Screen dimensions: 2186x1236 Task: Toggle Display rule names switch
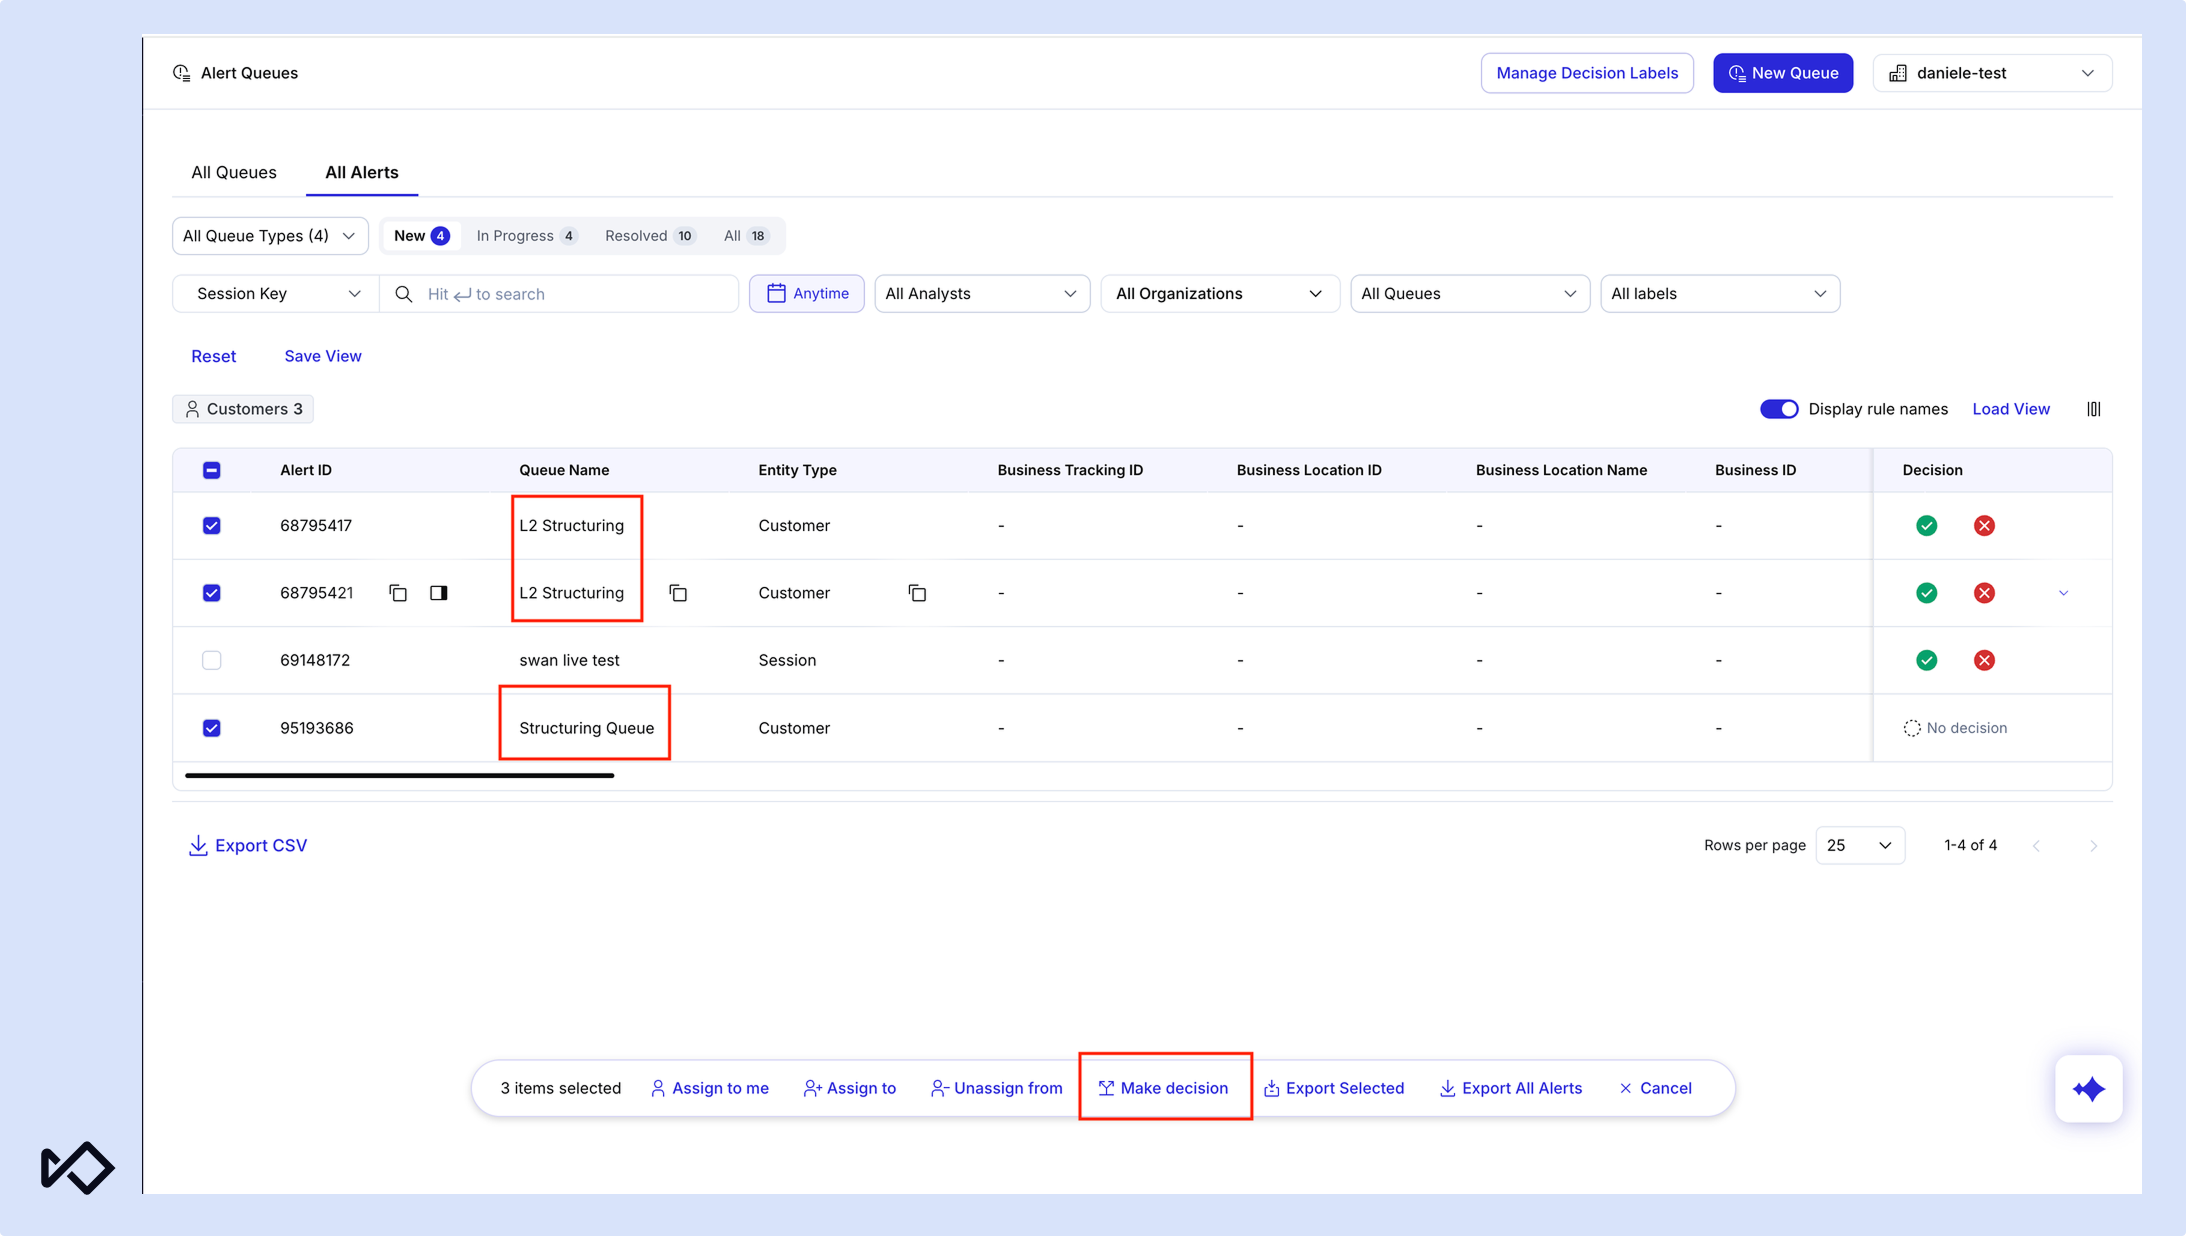click(1779, 409)
